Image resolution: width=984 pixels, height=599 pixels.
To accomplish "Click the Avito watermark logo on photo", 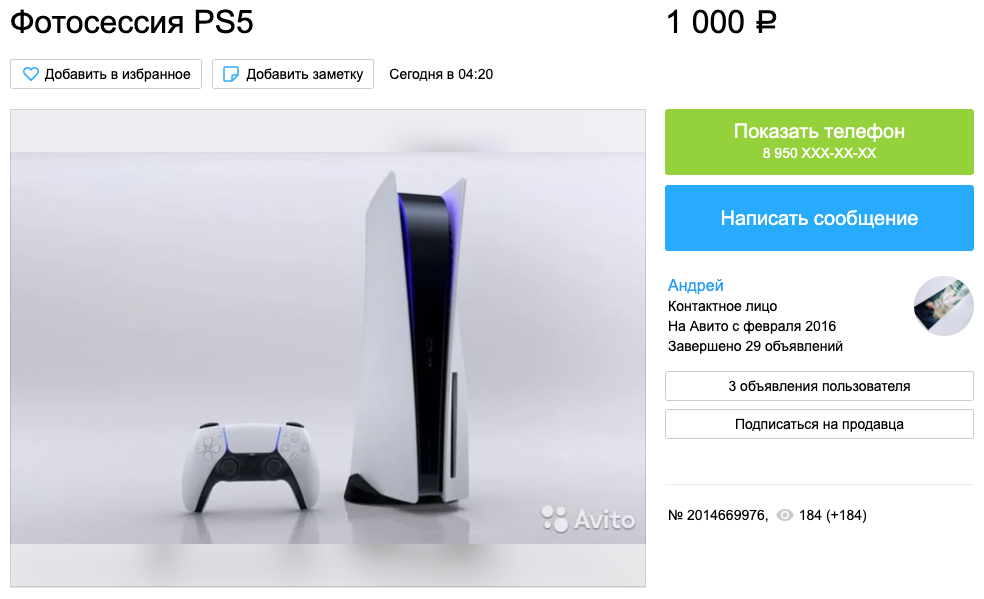I will click(x=588, y=519).
